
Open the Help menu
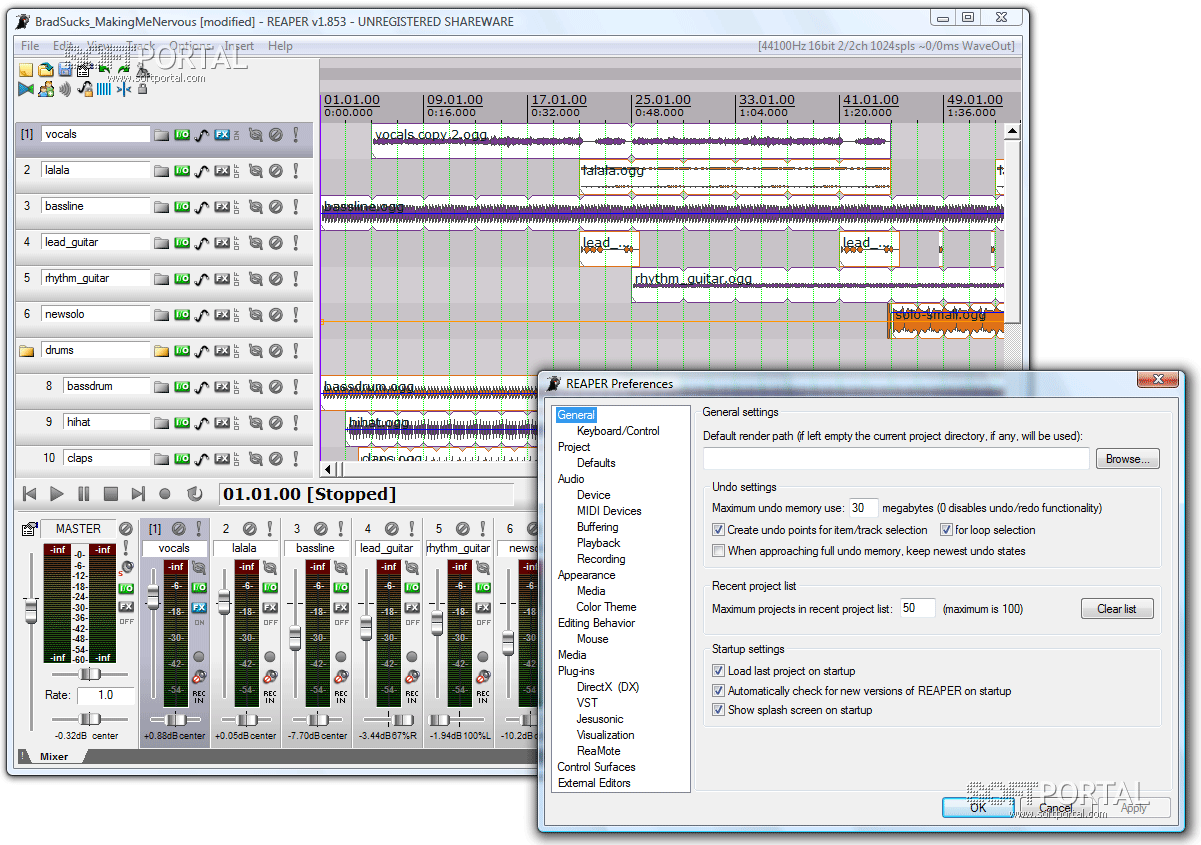click(x=281, y=46)
